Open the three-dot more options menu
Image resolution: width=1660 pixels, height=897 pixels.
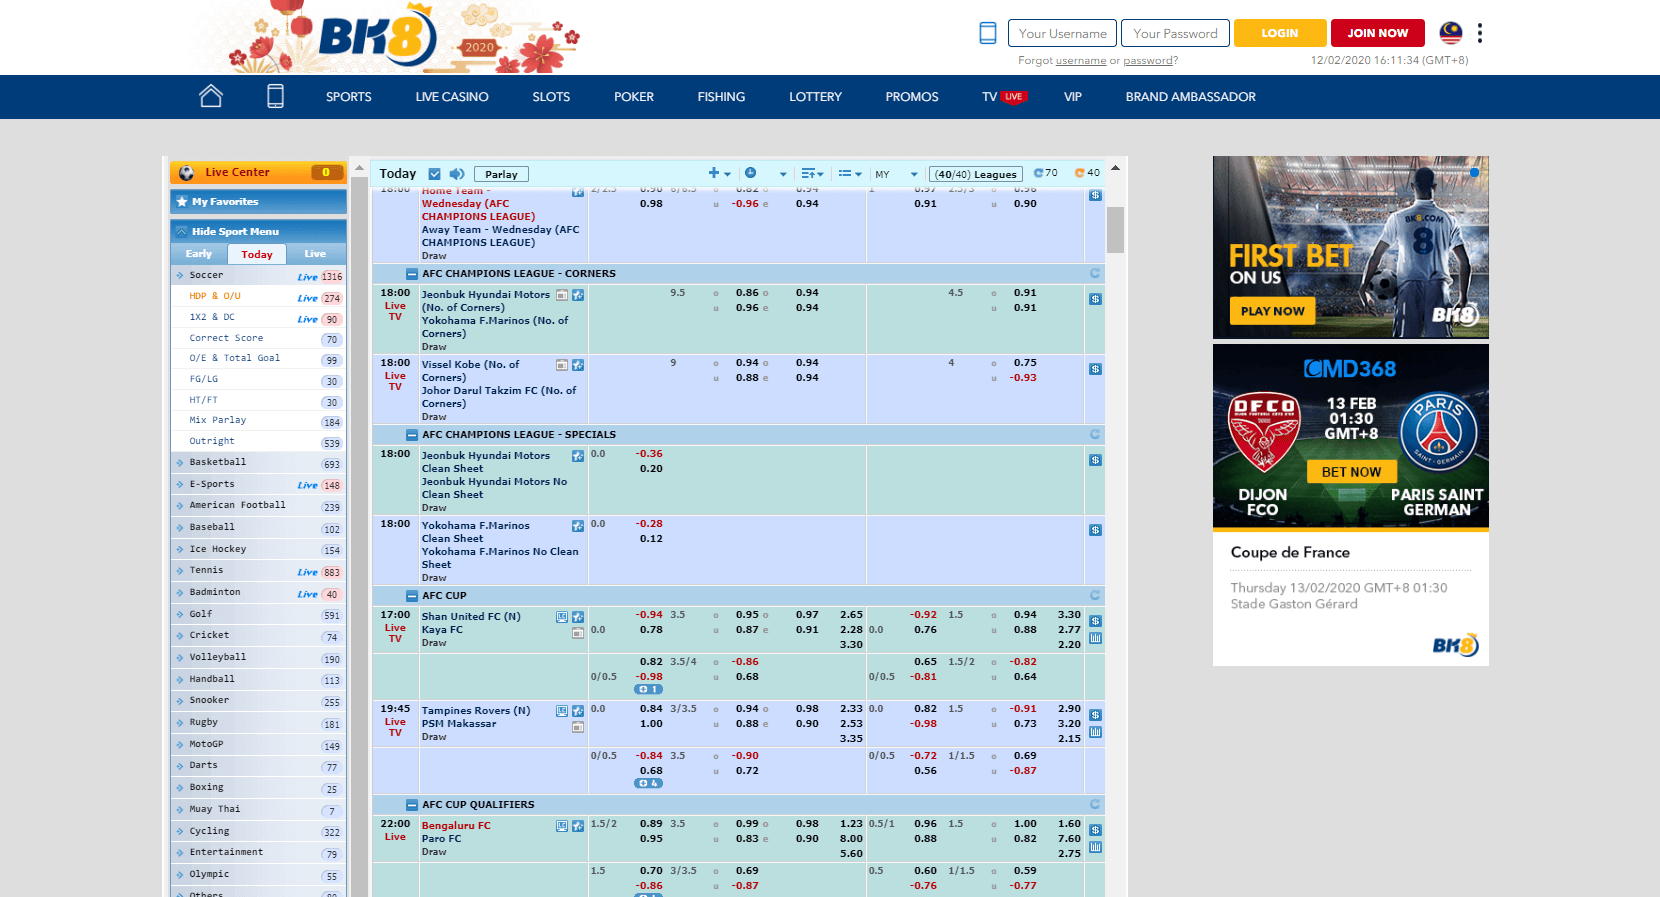[1480, 33]
